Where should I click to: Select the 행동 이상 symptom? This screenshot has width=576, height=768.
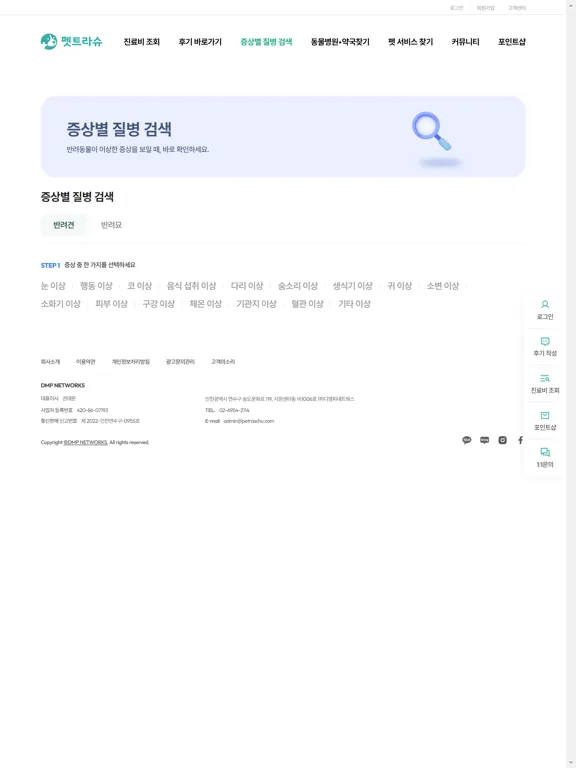(96, 286)
